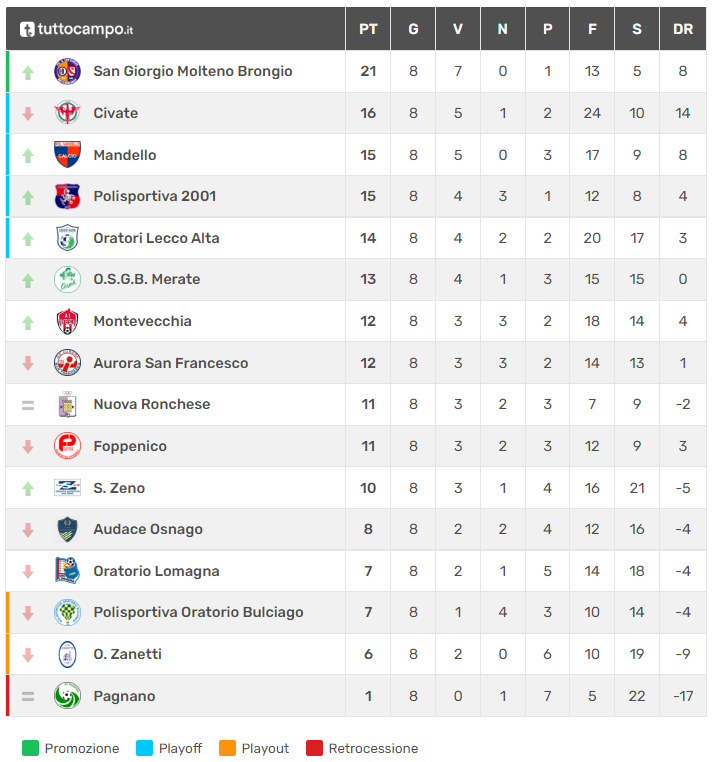Screen dimensions: 713x762
Task: Click the Montevecchia team crest
Action: [67, 321]
